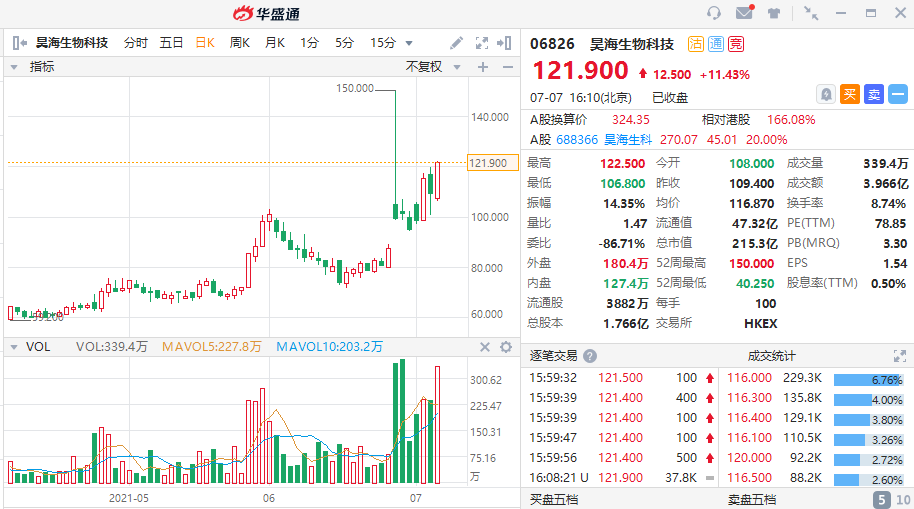Zoom in chart with plus icon
The height and width of the screenshot is (509, 914).
click(483, 67)
